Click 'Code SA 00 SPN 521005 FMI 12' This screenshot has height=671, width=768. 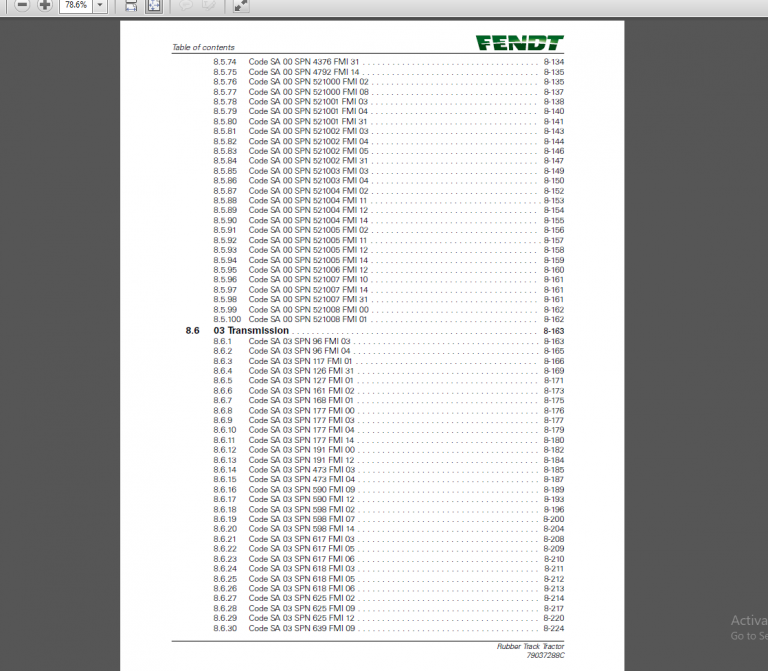point(308,250)
